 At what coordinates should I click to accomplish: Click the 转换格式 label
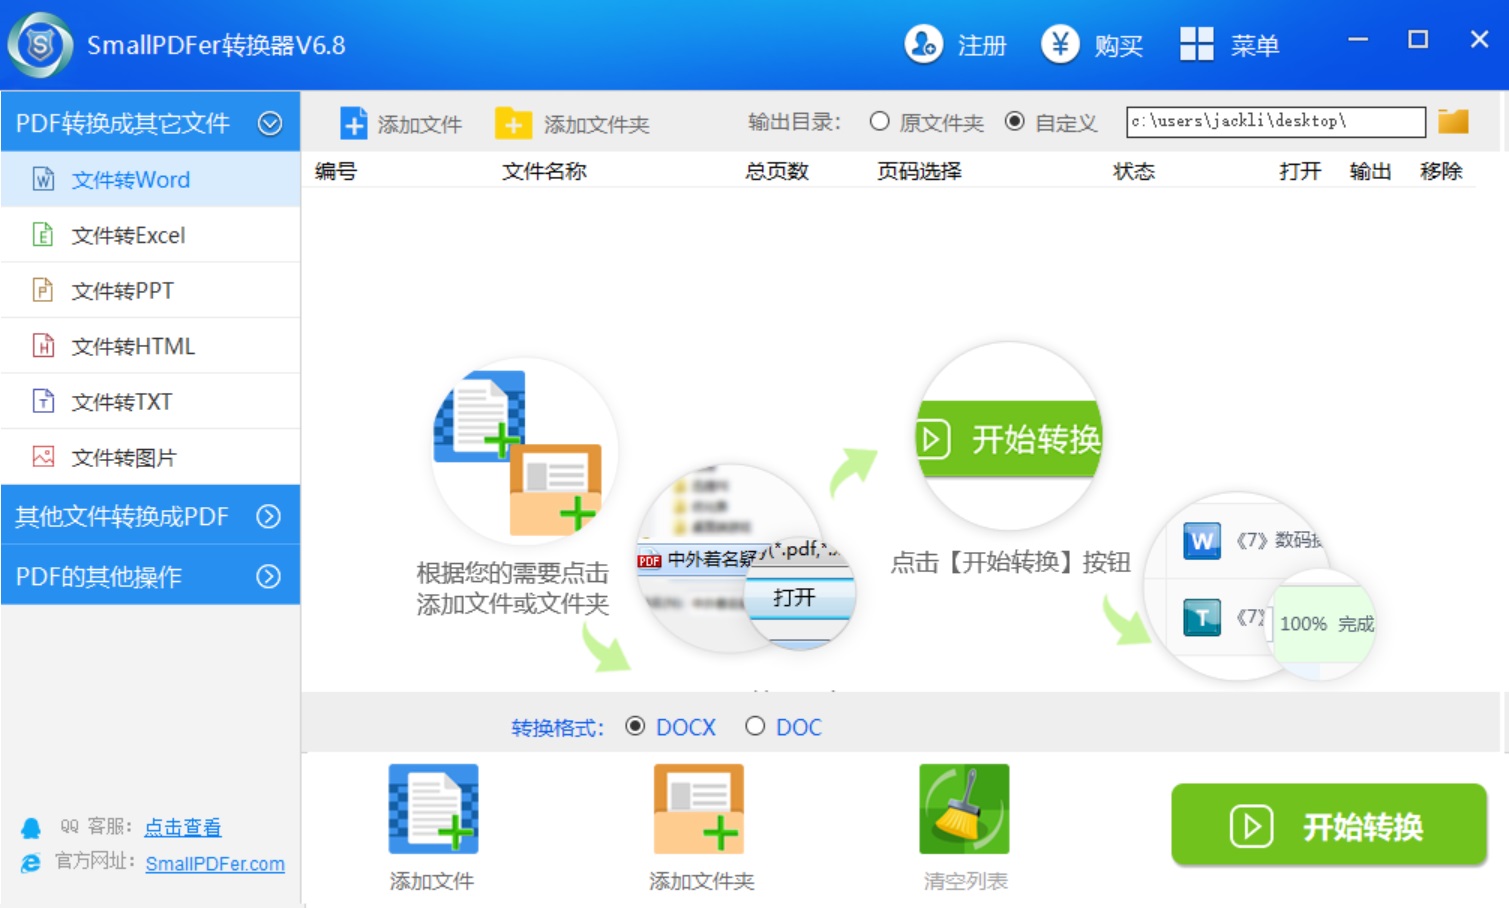click(557, 727)
